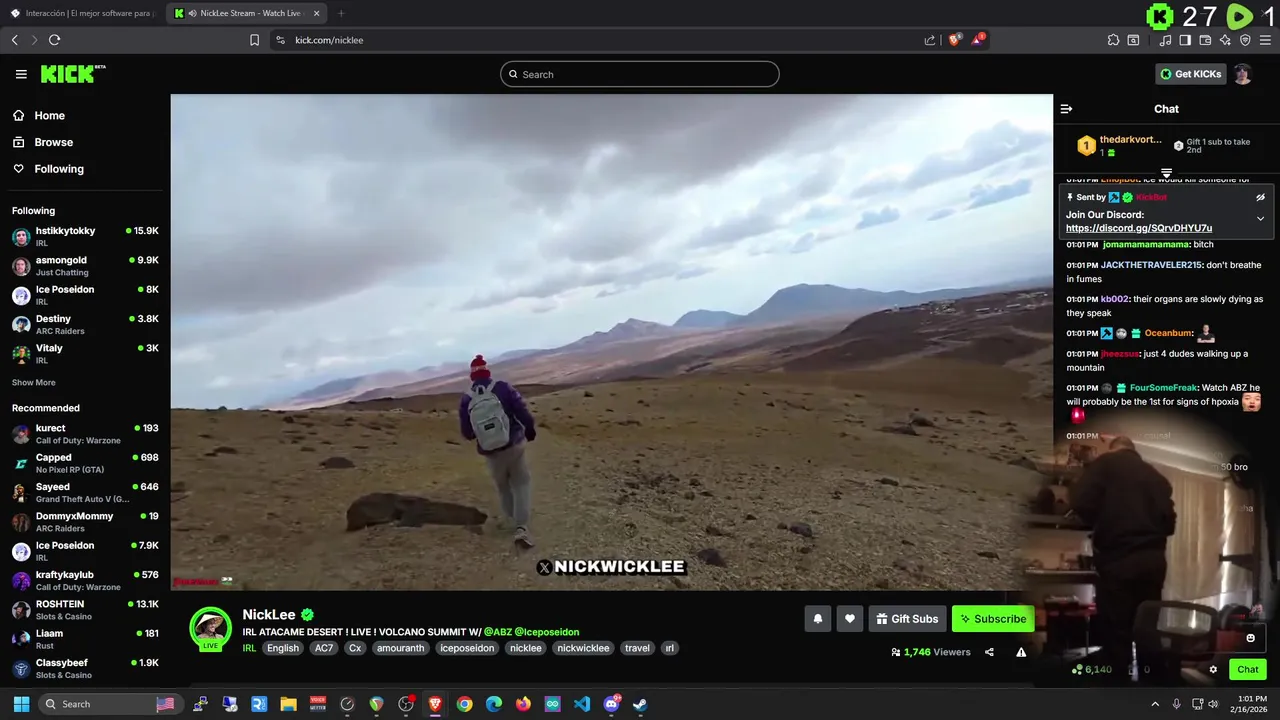This screenshot has width=1280, height=720.
Task: Expand the gift leaderboard handle
Action: coord(1166,173)
